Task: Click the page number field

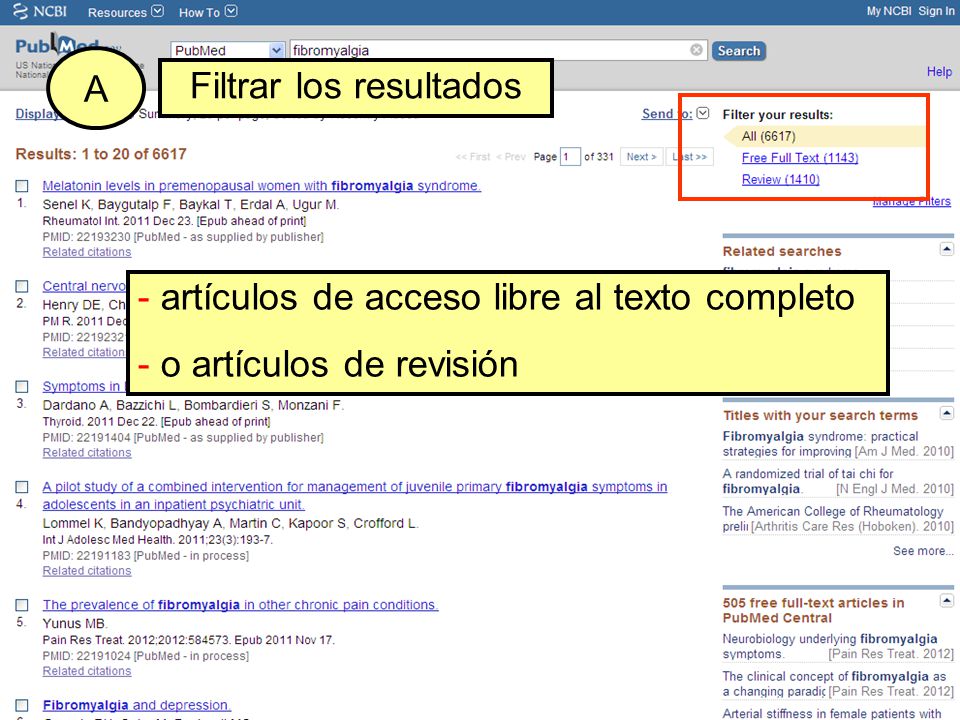Action: coord(570,157)
